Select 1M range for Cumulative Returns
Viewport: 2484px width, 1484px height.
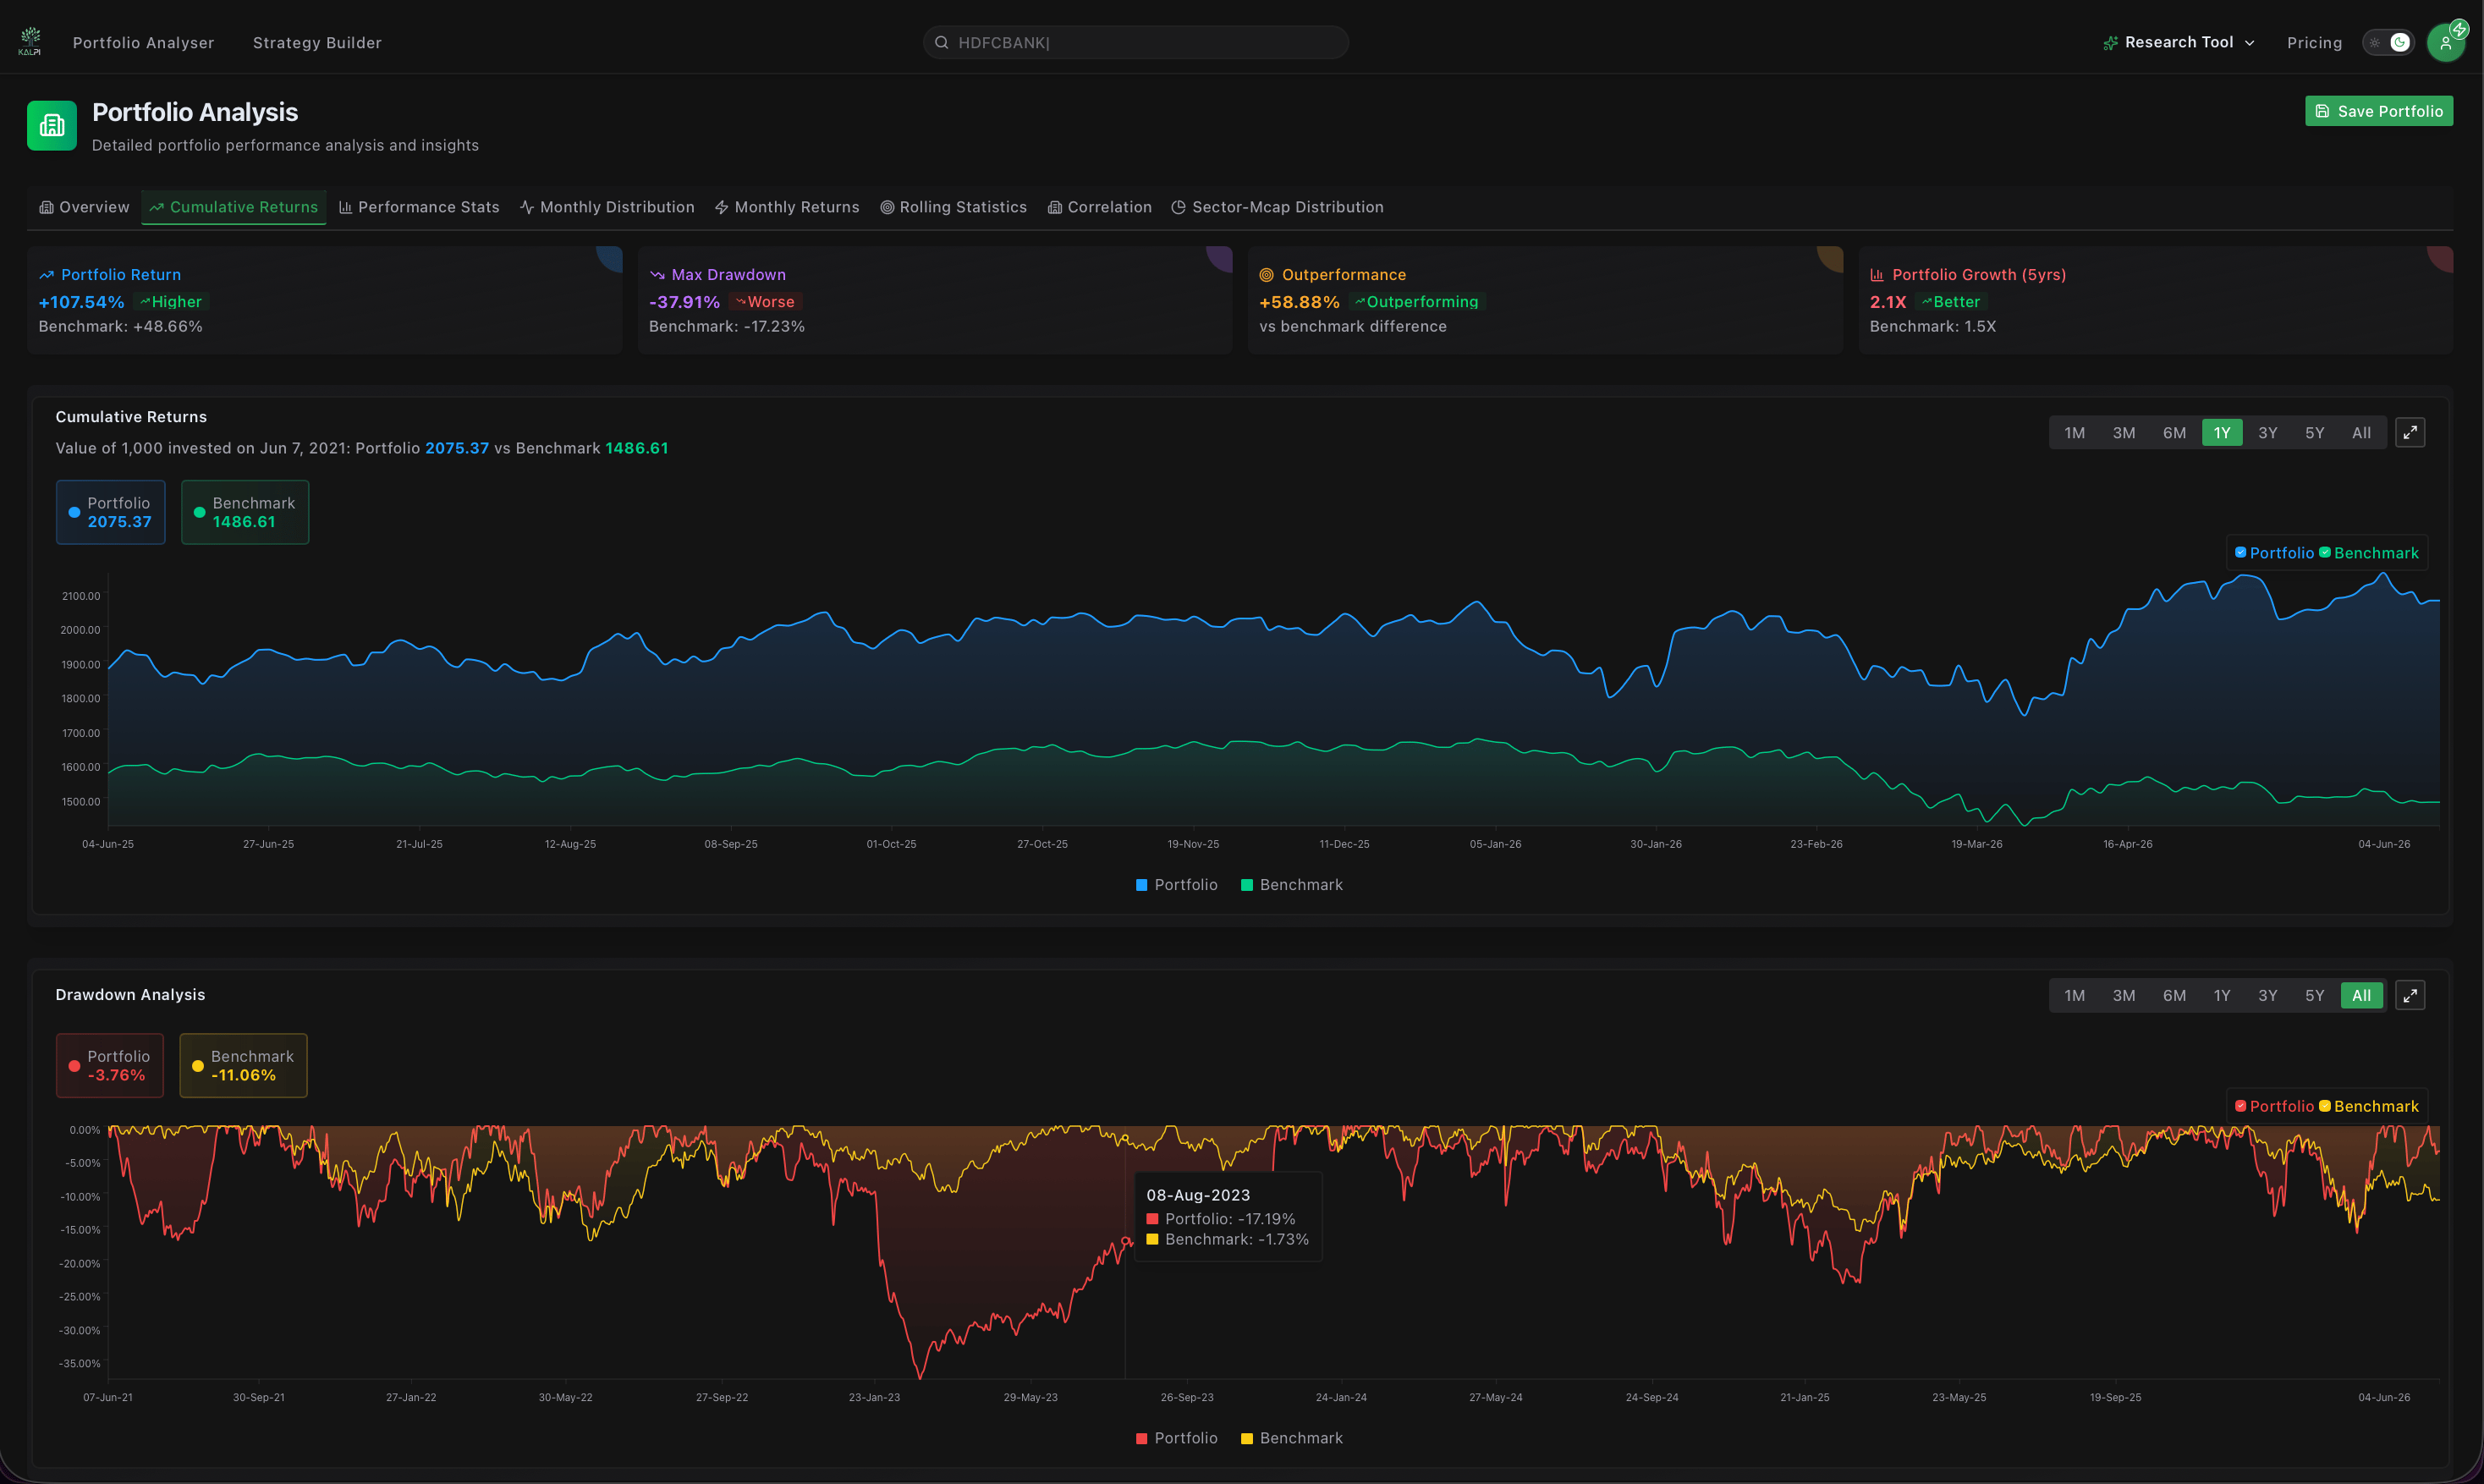click(2074, 432)
